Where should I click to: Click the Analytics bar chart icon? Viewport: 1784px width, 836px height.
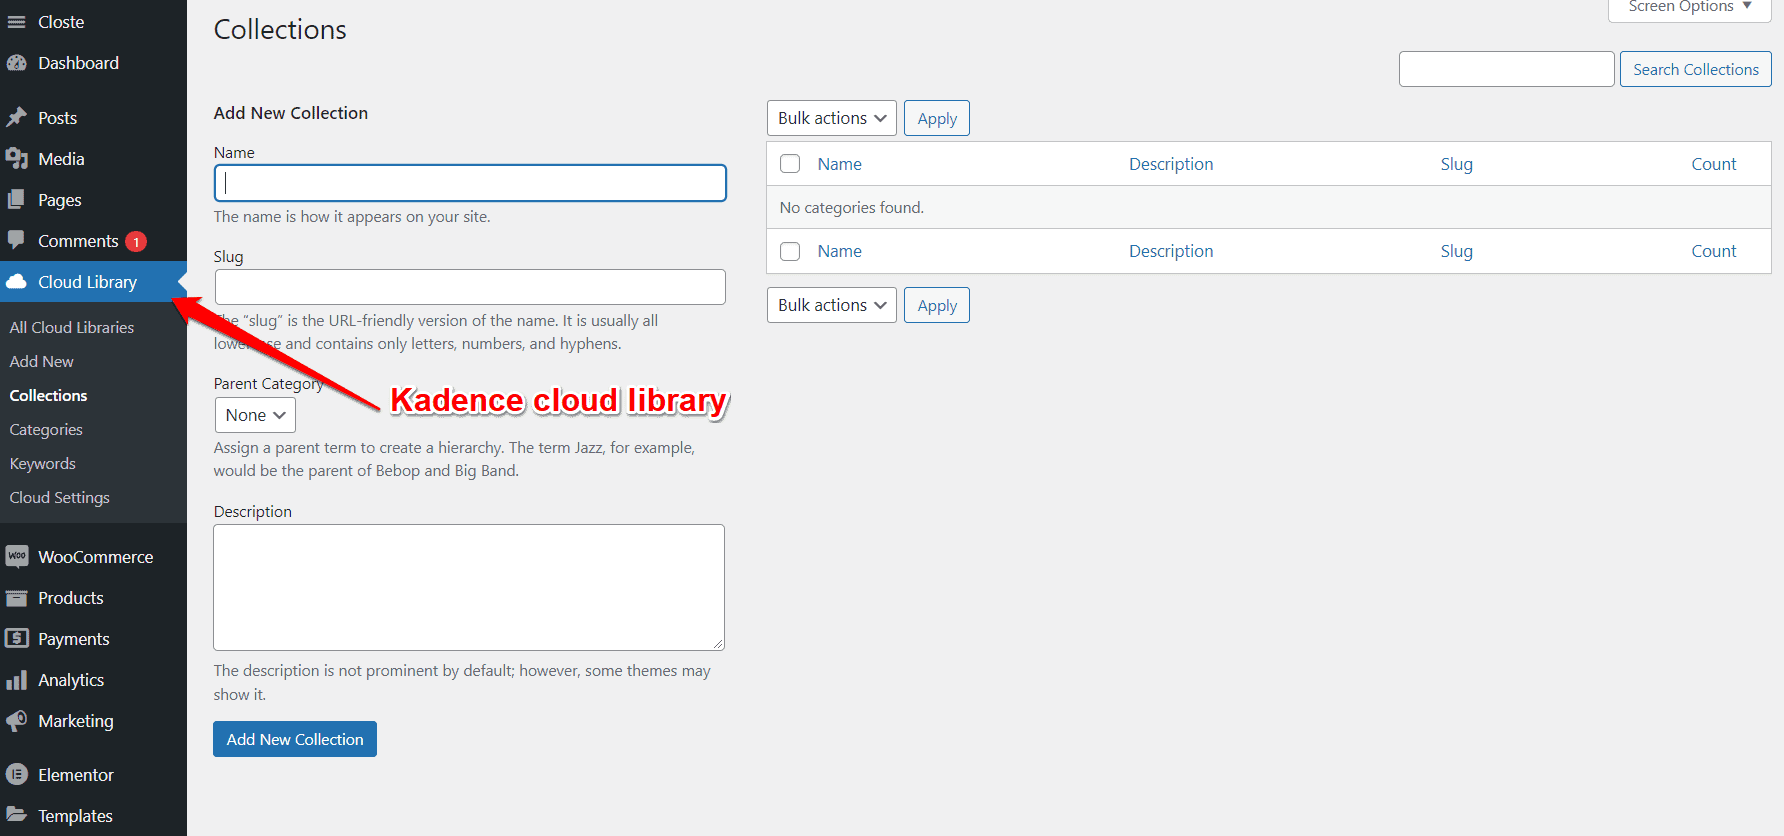17,680
